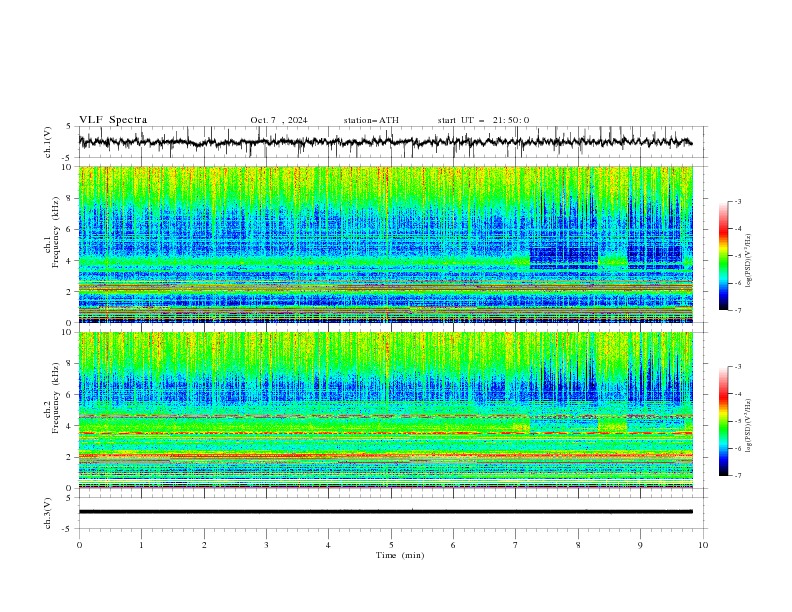Click the "ch.3(V)" axis label

point(48,513)
